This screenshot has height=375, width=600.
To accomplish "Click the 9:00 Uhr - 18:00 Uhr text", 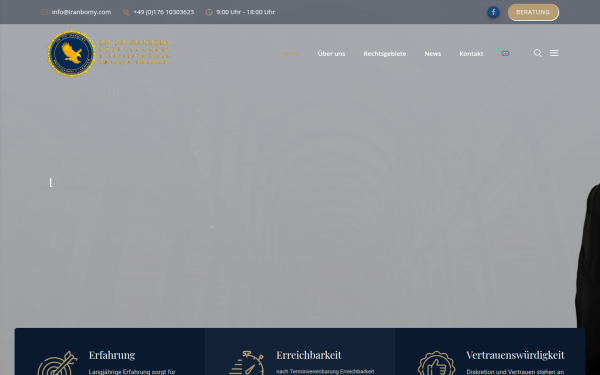I will pos(245,12).
